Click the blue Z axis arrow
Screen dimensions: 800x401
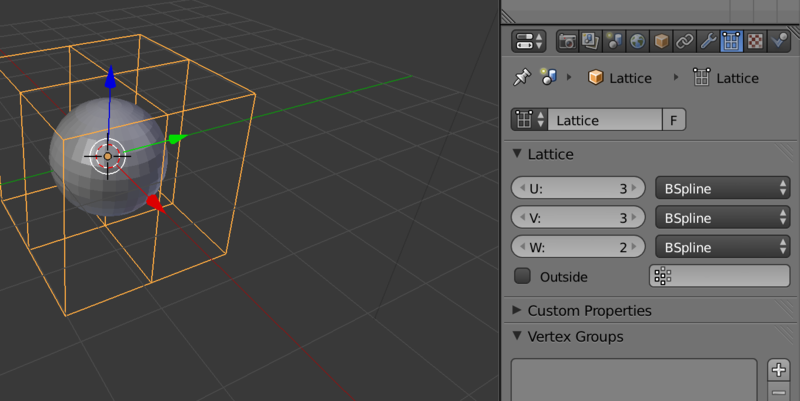point(110,77)
